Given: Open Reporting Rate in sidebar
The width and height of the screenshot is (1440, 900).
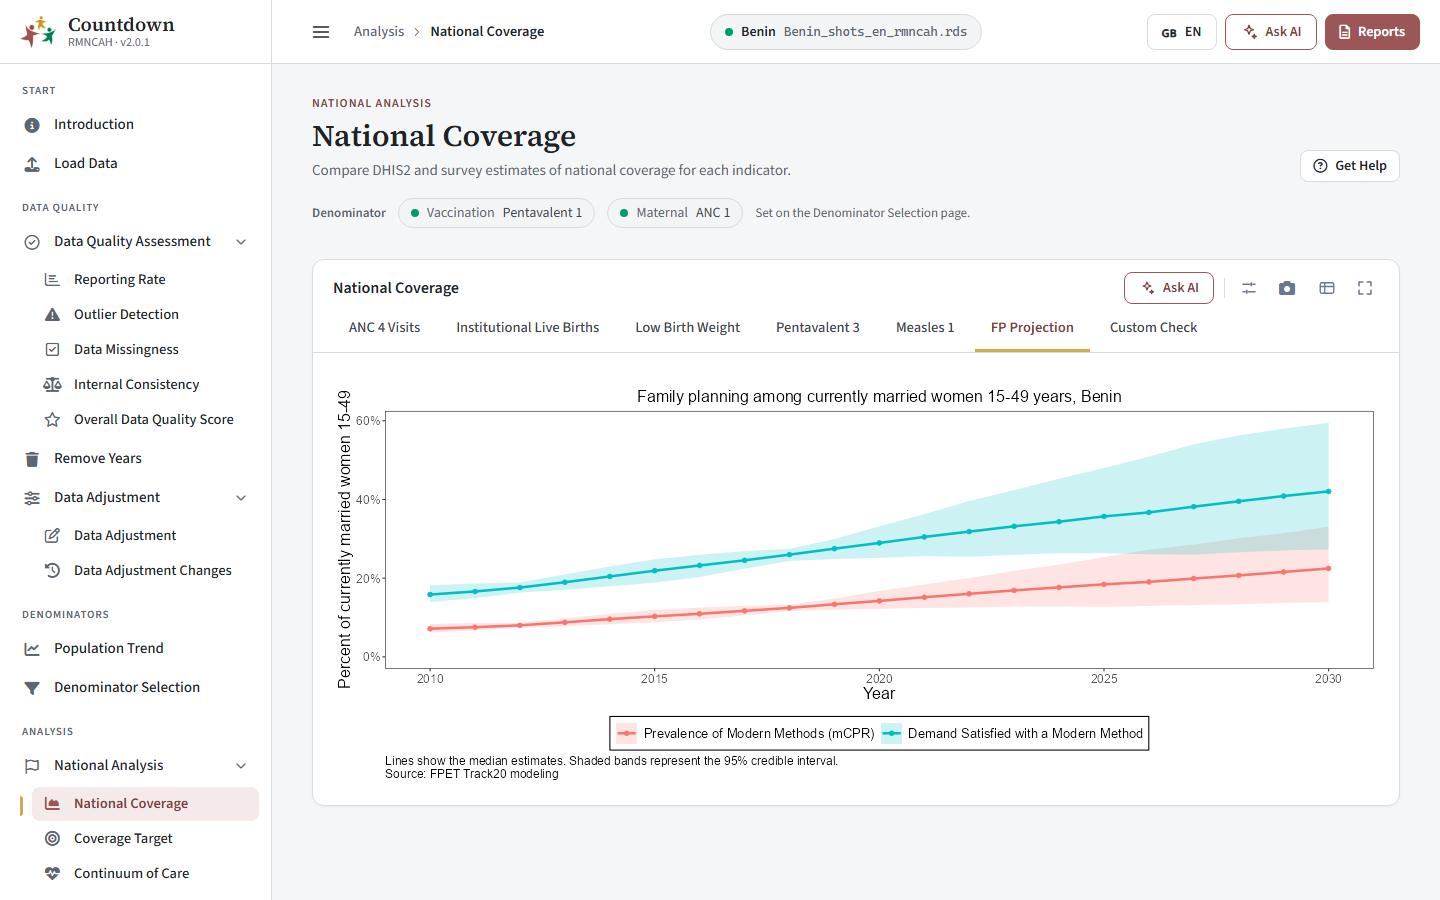Looking at the screenshot, I should click(120, 280).
